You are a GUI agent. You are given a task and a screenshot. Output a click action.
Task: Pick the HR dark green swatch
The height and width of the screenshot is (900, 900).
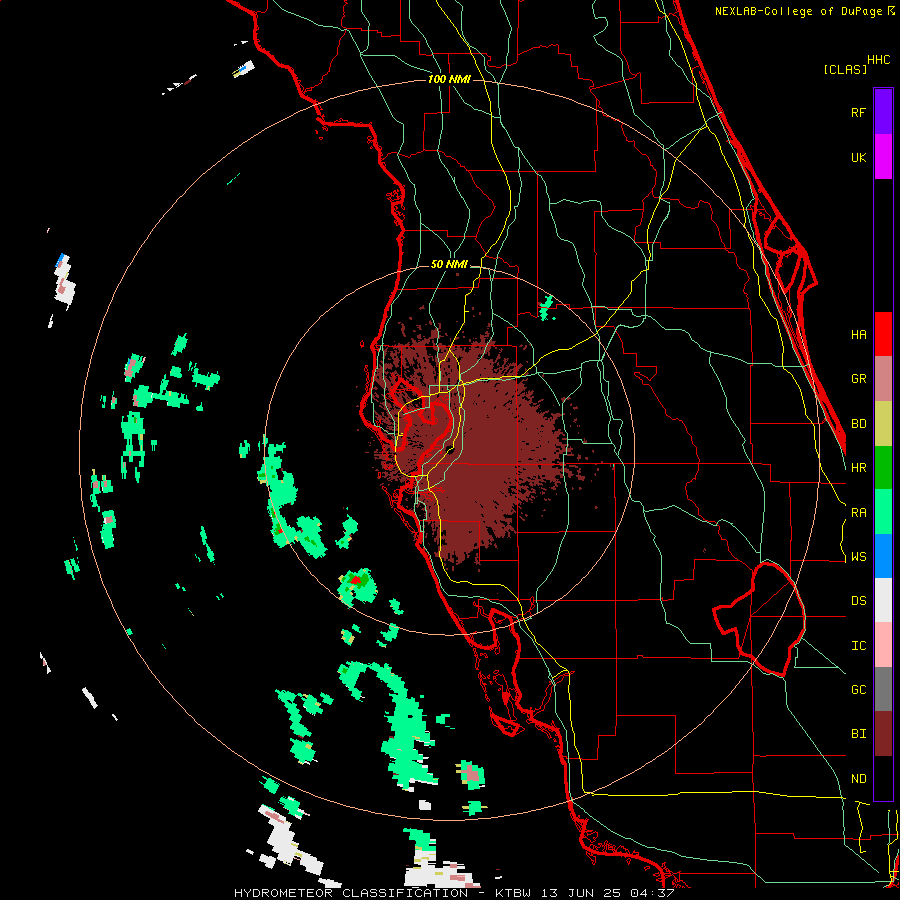tap(883, 468)
